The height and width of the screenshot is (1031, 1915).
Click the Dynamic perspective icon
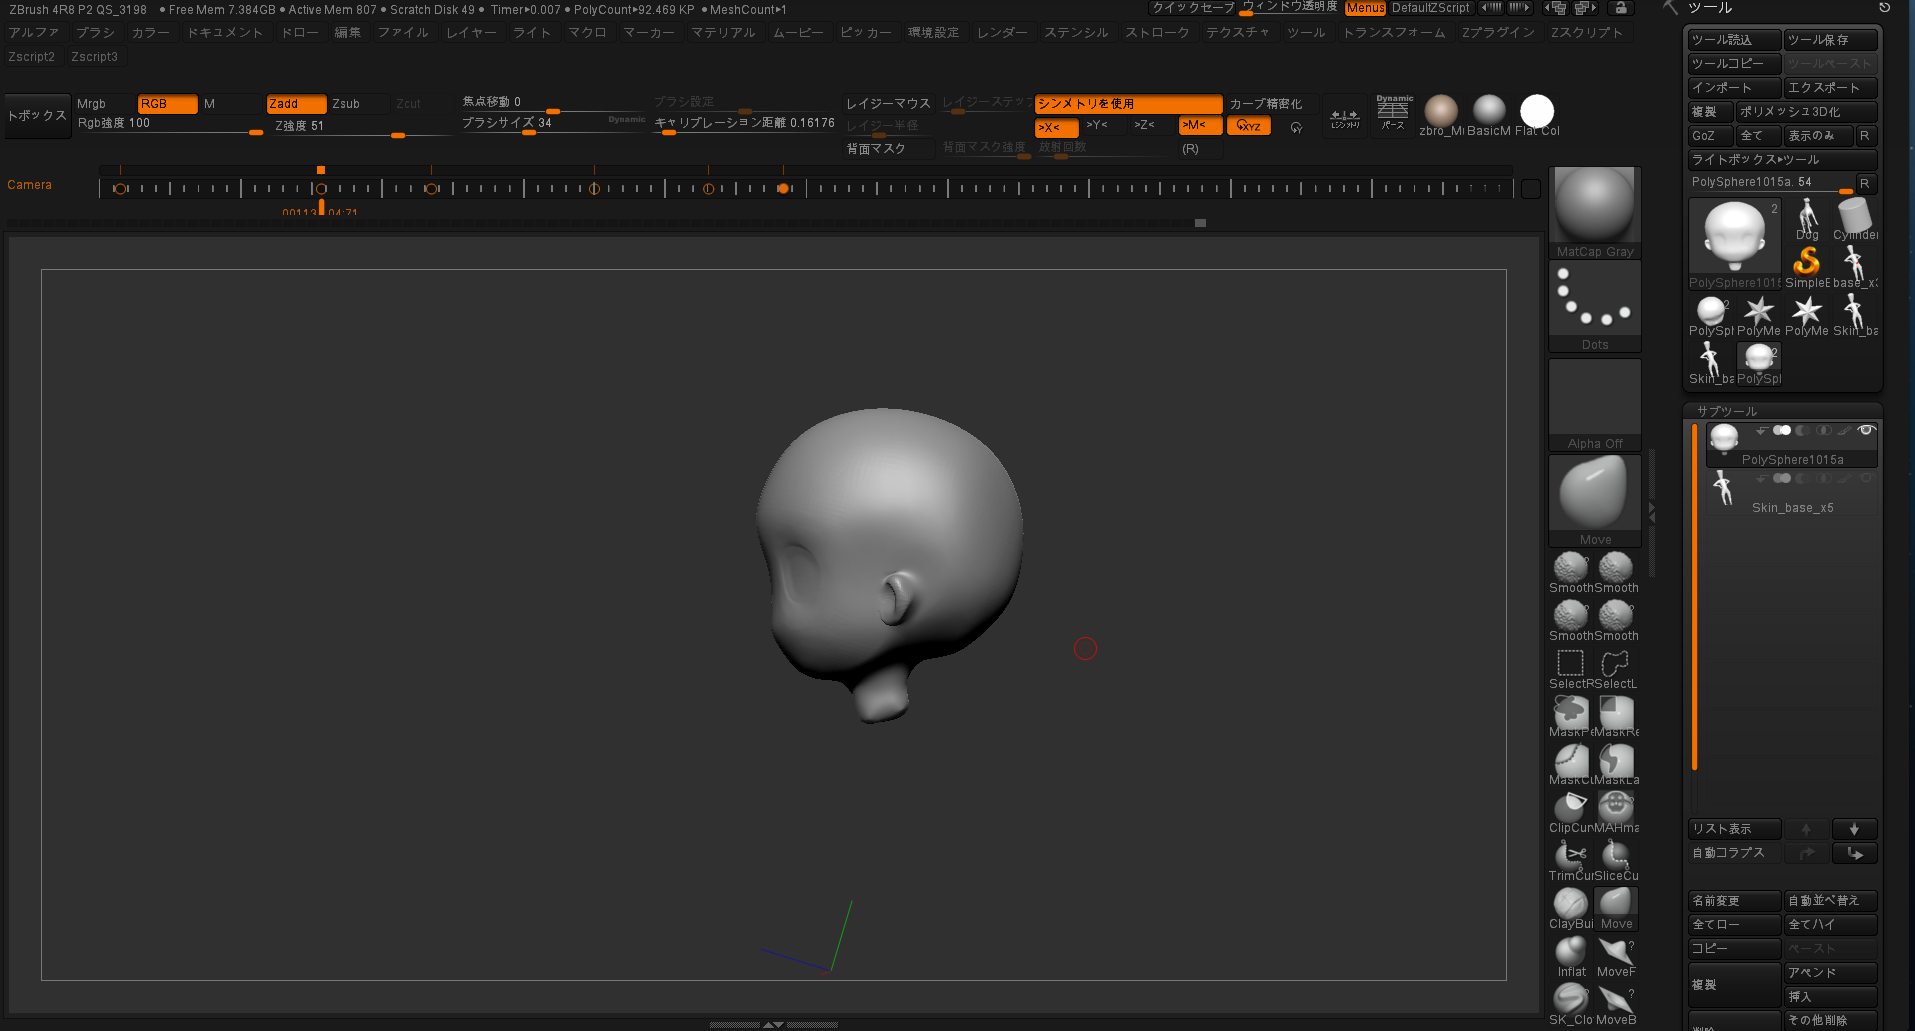click(1393, 111)
